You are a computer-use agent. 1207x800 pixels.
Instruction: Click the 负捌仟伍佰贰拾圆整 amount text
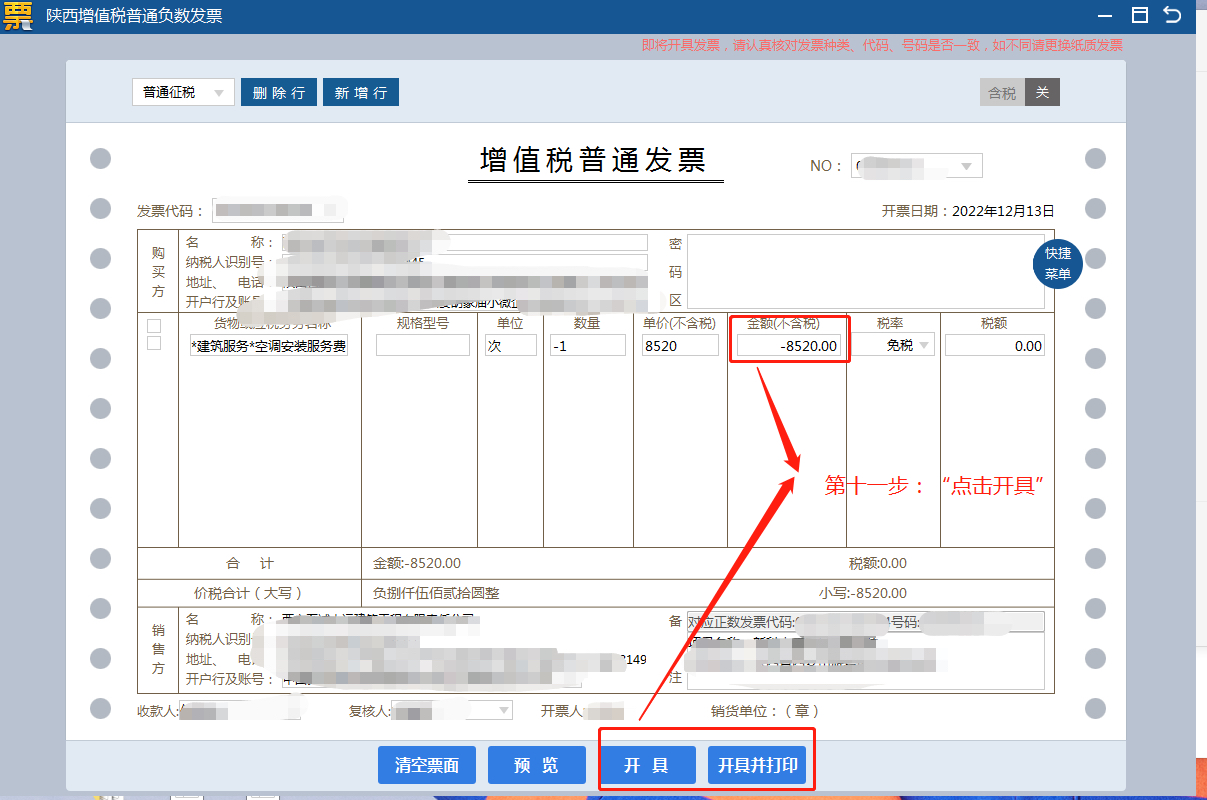click(x=436, y=593)
